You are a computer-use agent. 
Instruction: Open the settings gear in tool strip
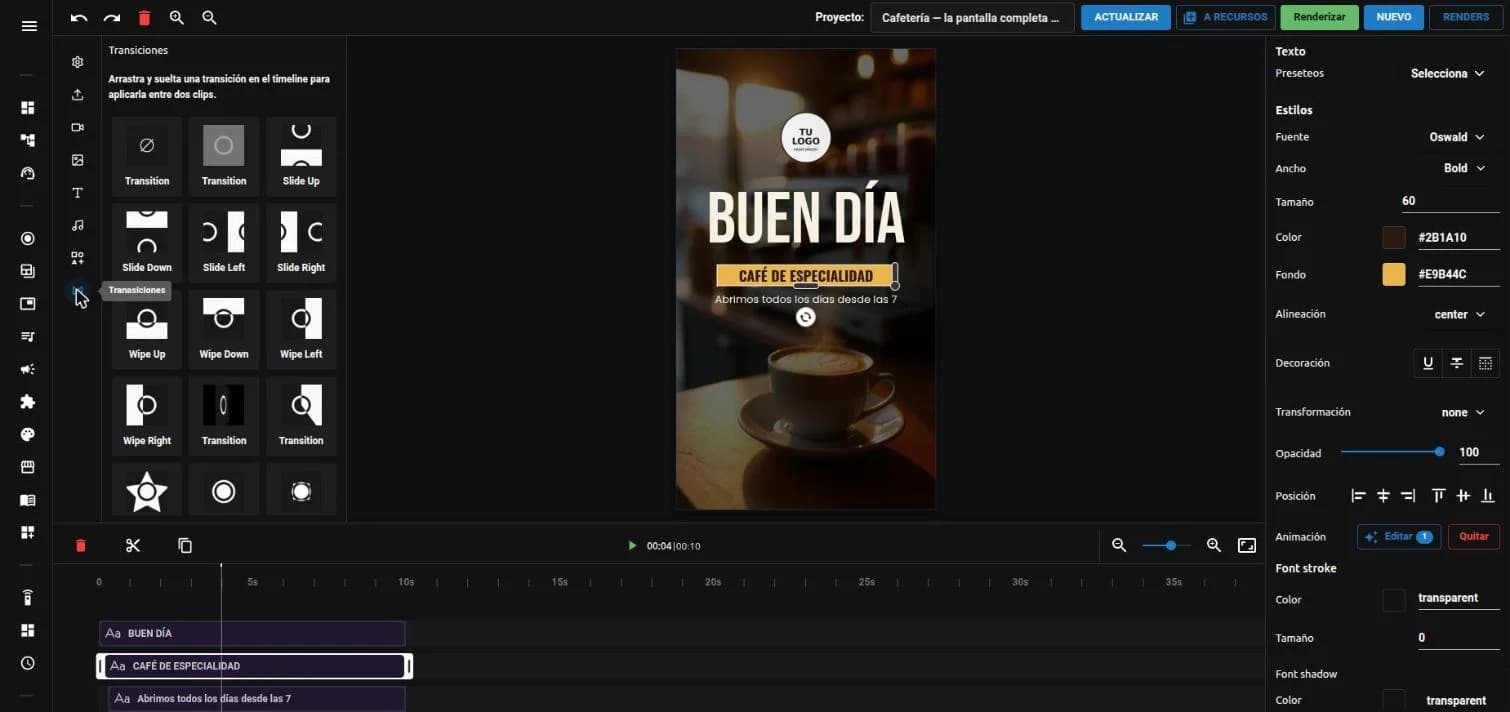pyautogui.click(x=78, y=62)
